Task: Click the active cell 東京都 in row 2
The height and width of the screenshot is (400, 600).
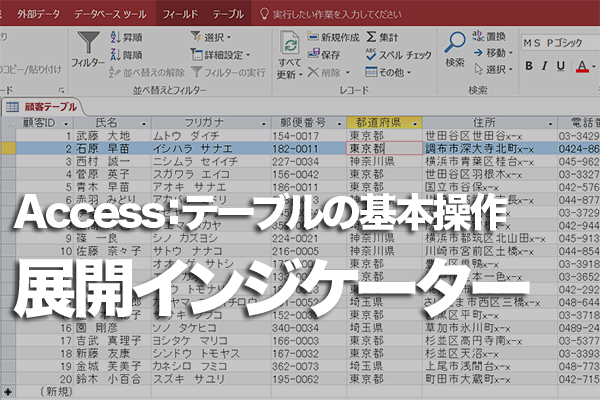Action: [x=385, y=149]
